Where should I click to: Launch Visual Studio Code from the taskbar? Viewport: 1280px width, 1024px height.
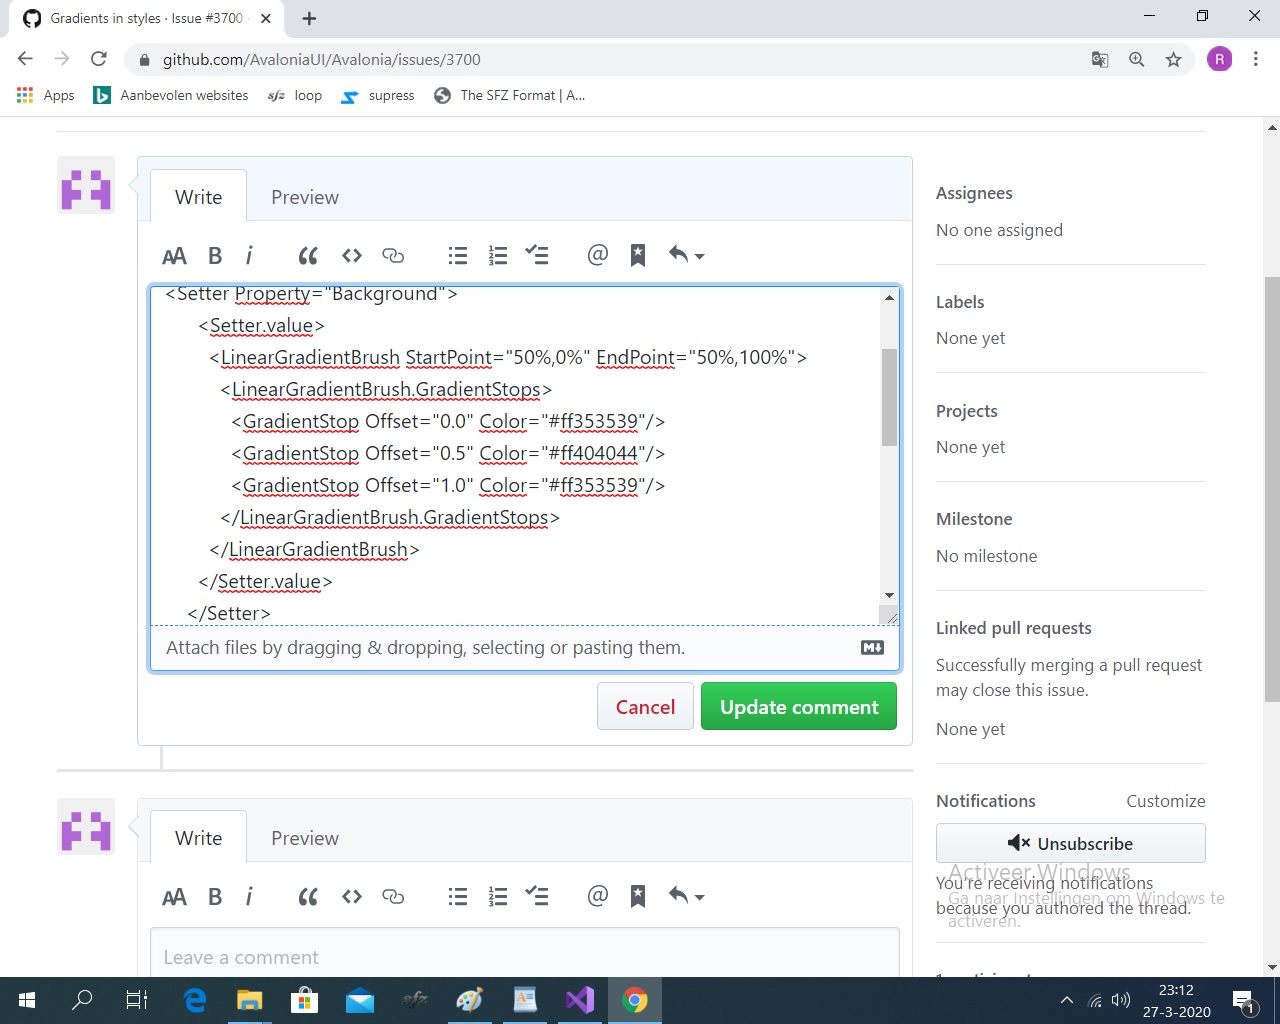[x=580, y=999]
